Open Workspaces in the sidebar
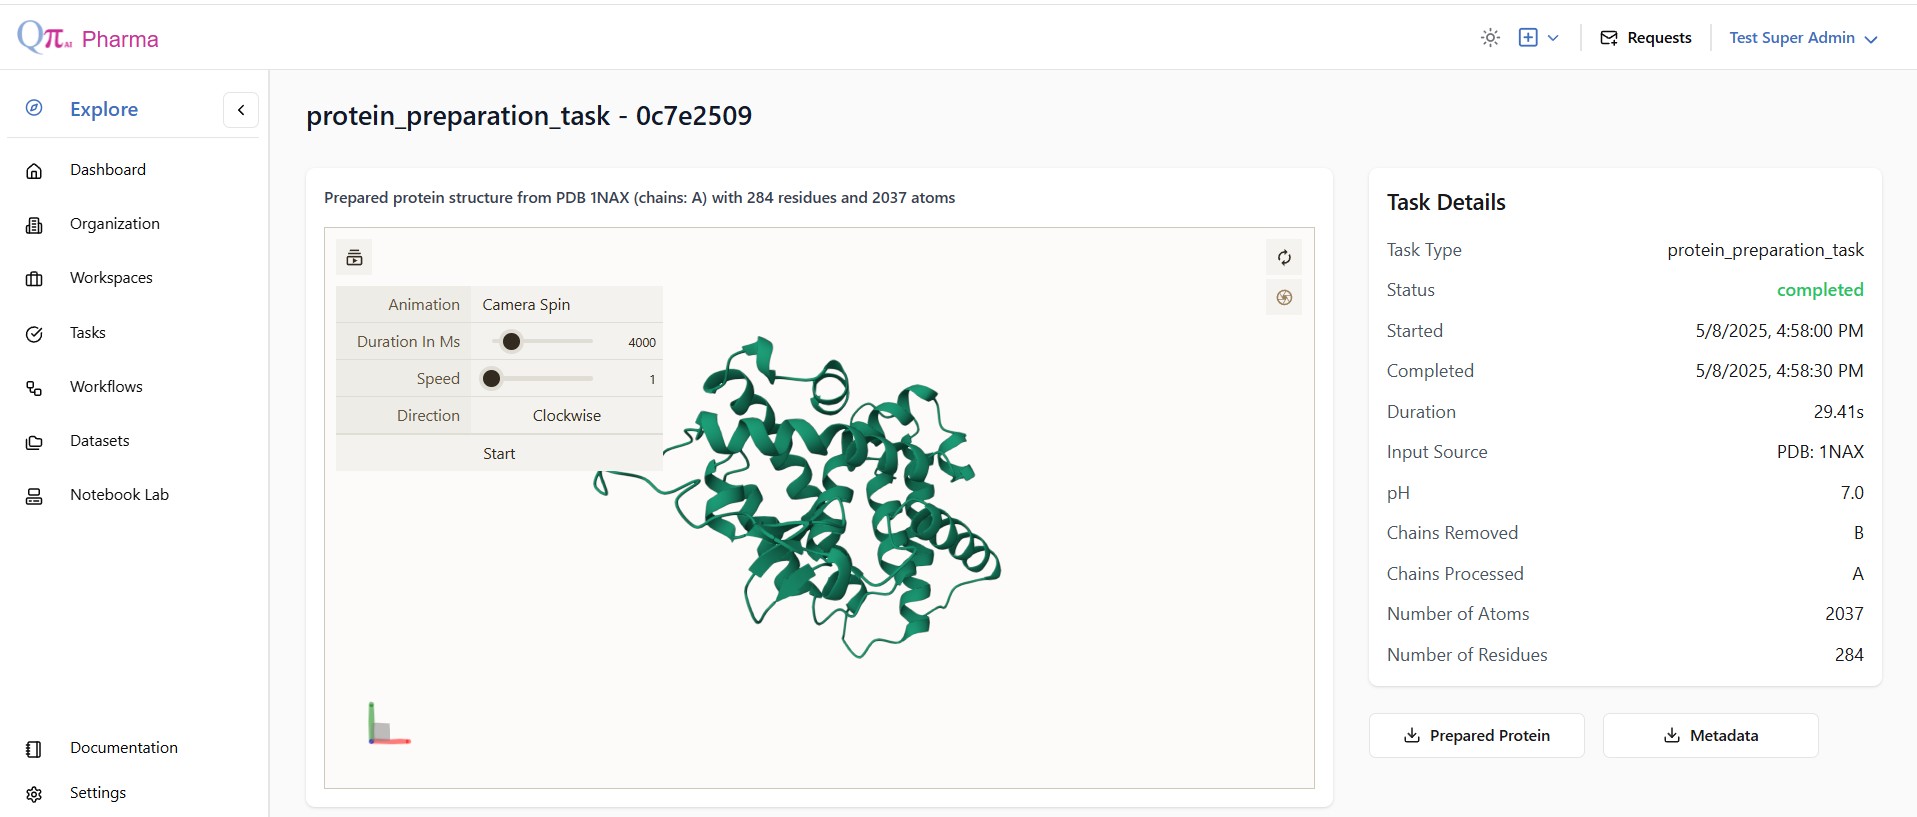 coord(111,278)
